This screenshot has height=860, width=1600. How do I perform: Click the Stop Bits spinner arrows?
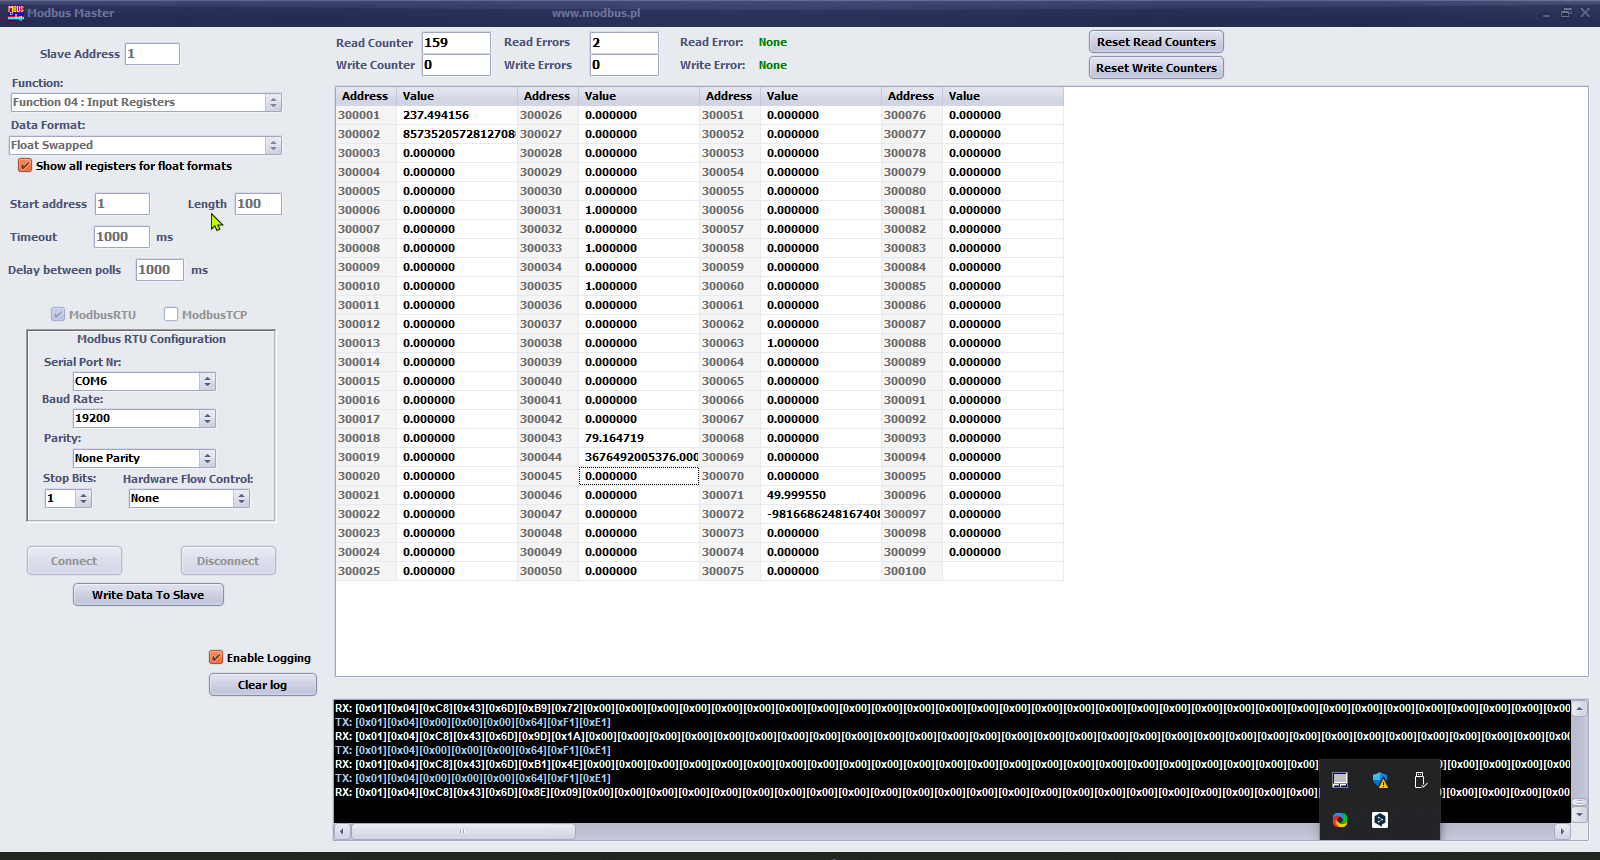pos(84,498)
